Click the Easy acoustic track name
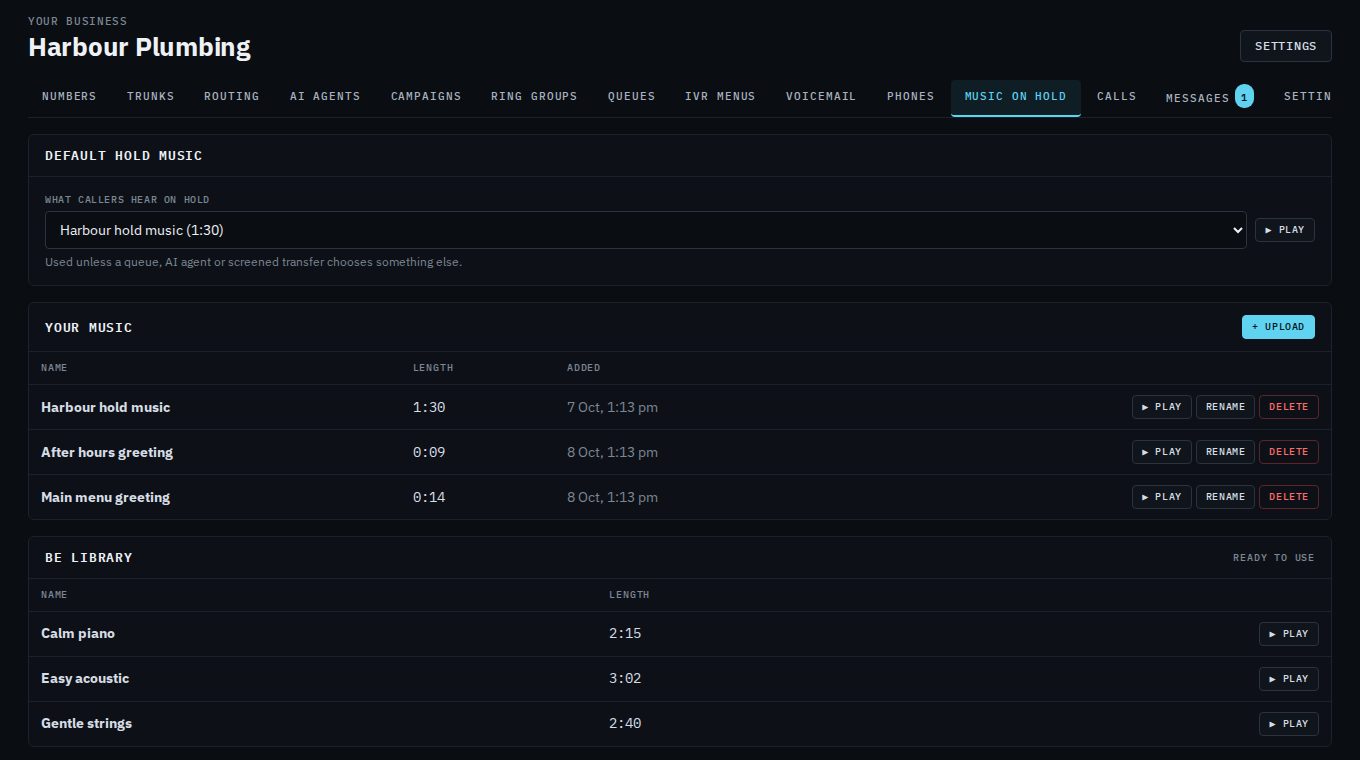The height and width of the screenshot is (760, 1360). 85,679
